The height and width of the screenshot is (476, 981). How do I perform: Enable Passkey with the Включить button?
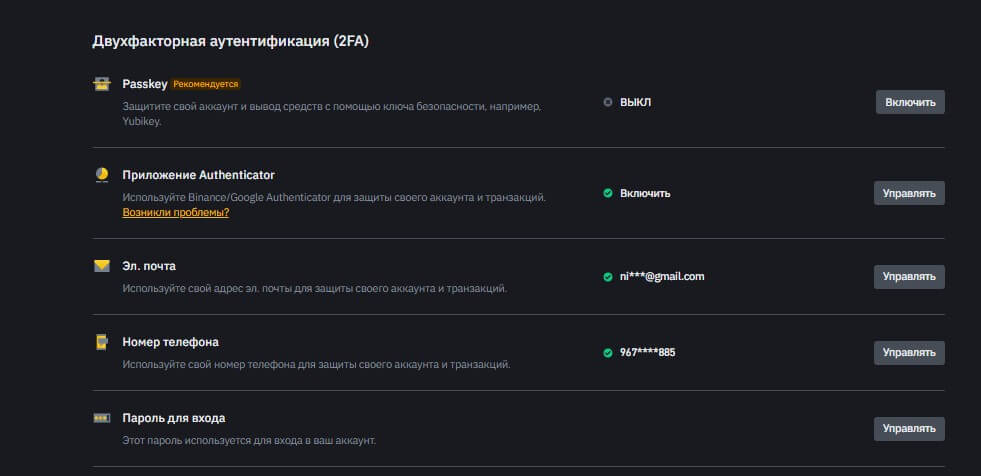pyautogui.click(x=910, y=102)
